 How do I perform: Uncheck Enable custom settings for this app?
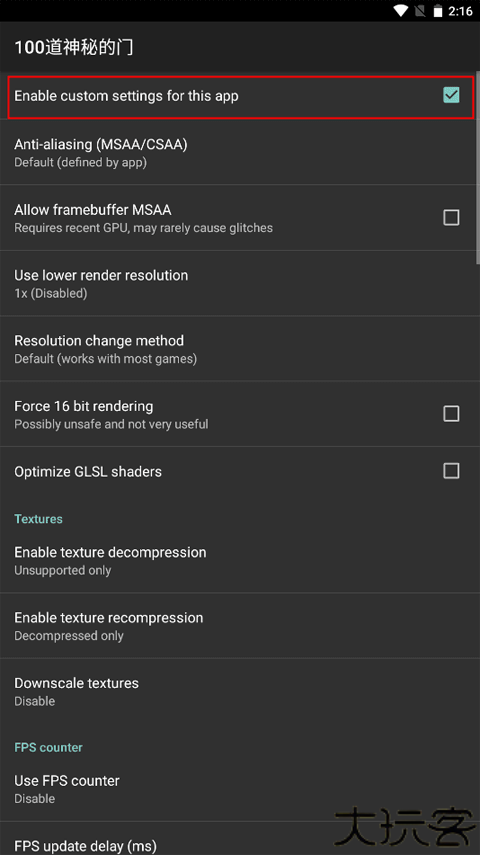coord(451,95)
